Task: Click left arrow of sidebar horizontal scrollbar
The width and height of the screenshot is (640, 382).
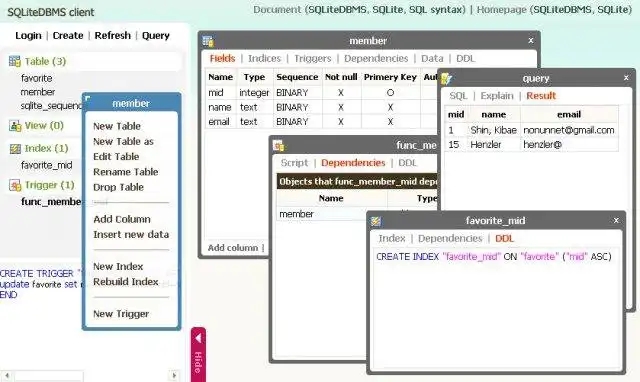Action: click(x=7, y=375)
